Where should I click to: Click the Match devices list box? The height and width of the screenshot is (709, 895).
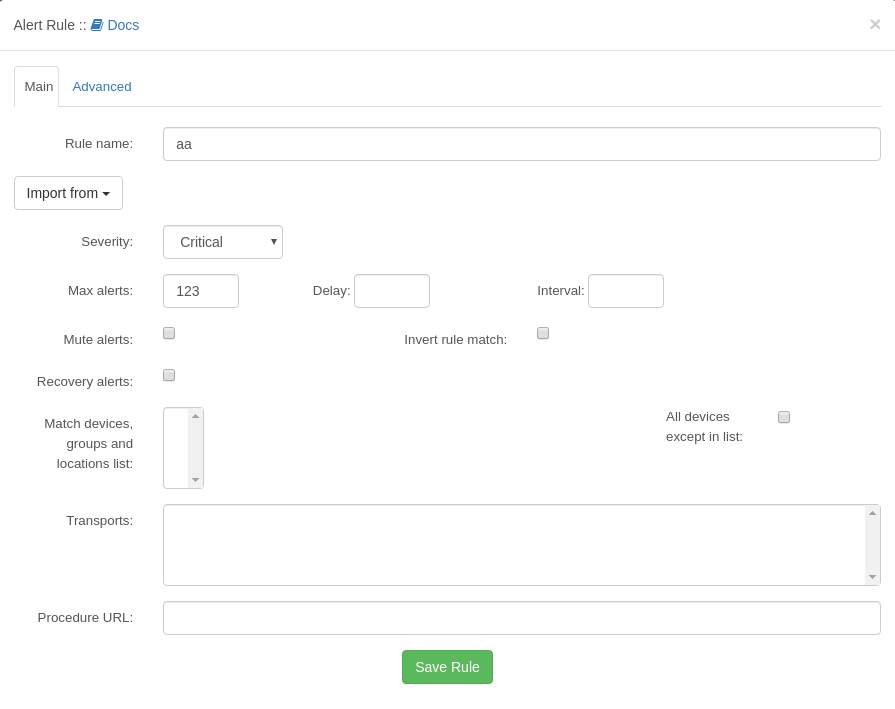(176, 448)
